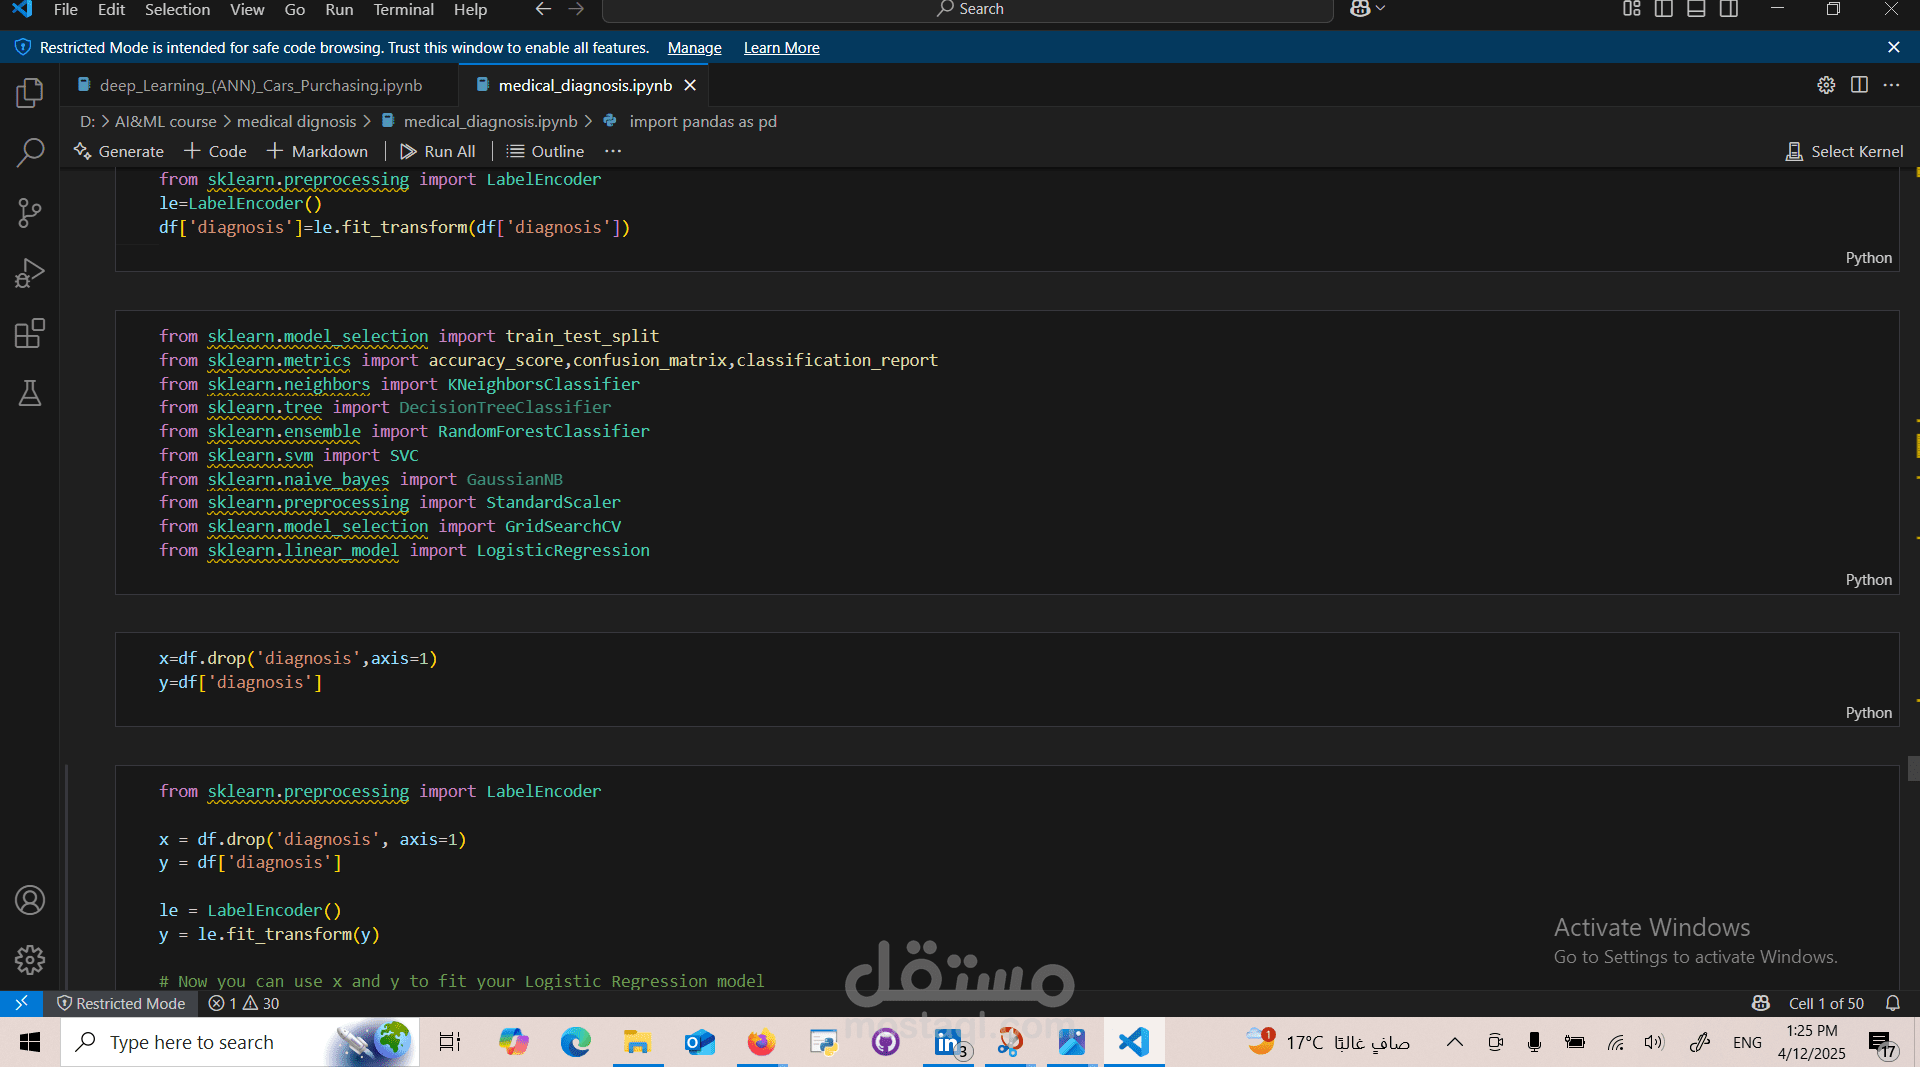Open the Selection menu
Viewport: 1920px width, 1067px height.
pos(177,9)
